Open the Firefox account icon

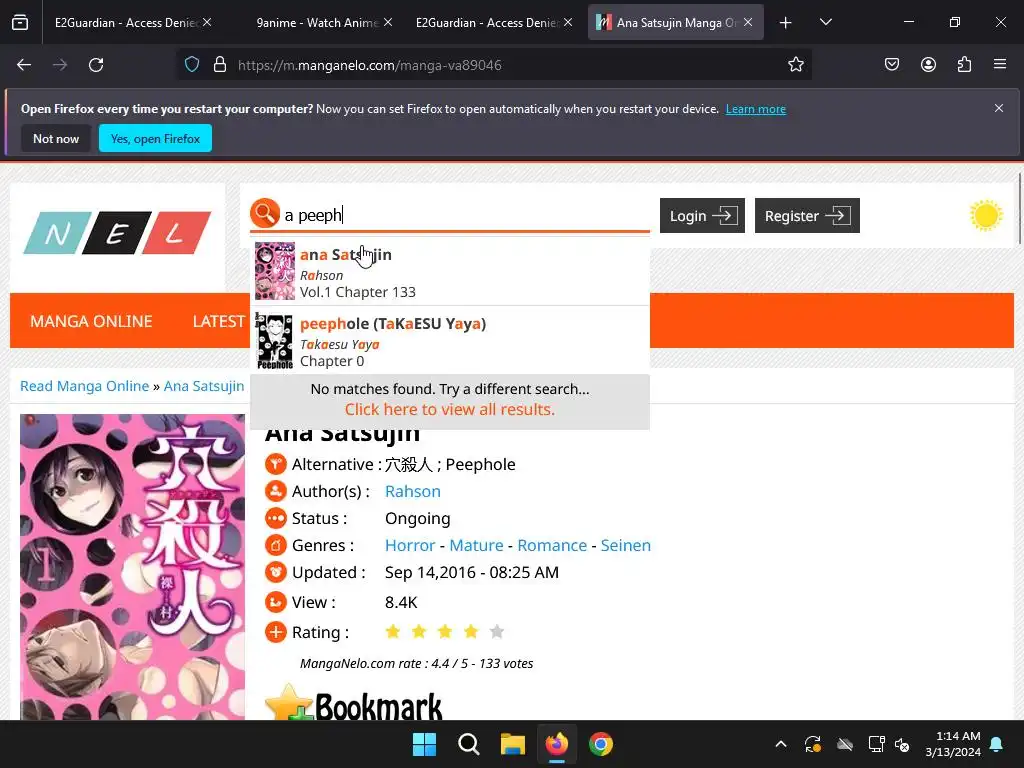pos(928,65)
